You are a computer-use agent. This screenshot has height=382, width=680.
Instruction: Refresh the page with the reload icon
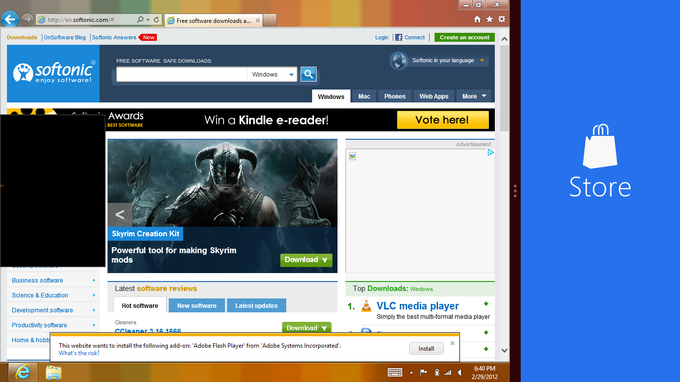156,20
